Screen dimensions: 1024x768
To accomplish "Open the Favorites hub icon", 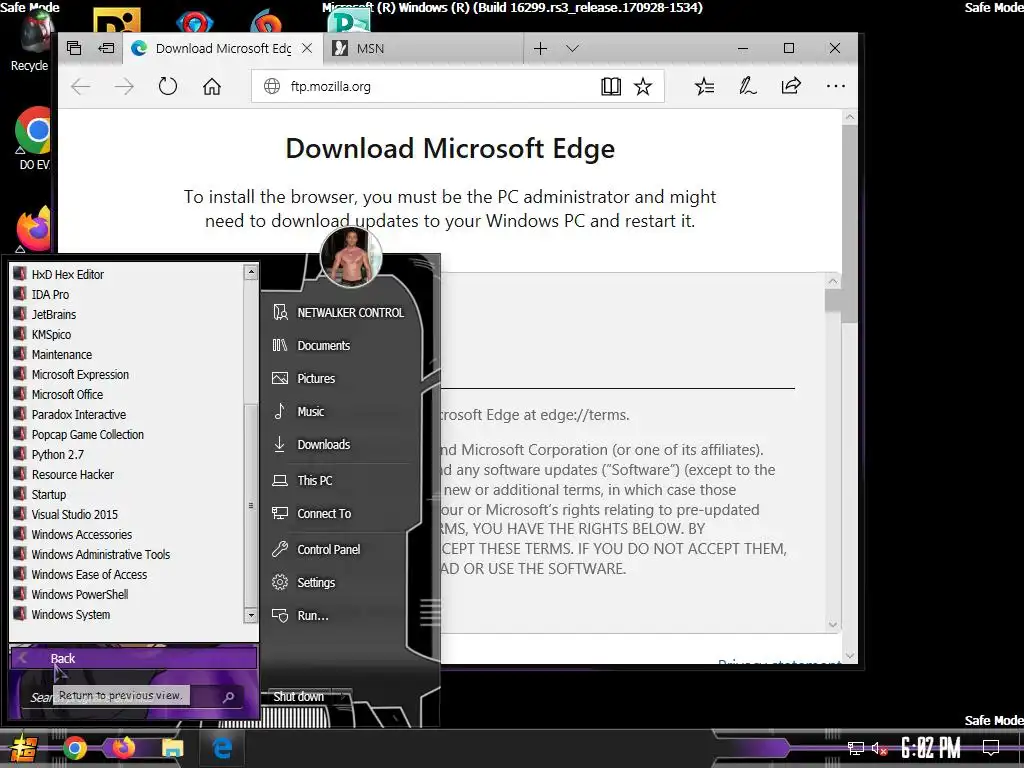I will (x=705, y=86).
